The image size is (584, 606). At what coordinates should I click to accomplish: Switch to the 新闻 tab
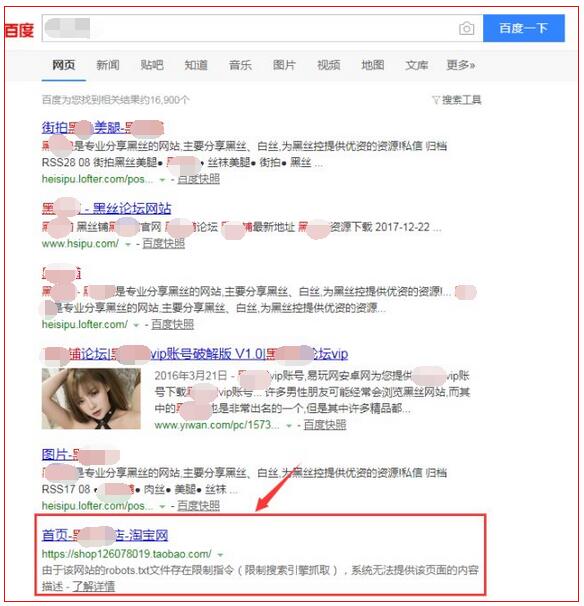pos(108,65)
